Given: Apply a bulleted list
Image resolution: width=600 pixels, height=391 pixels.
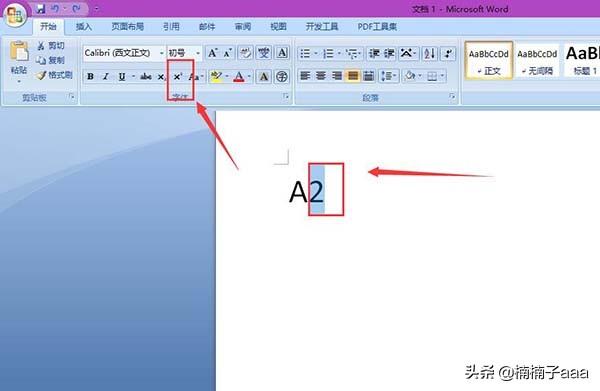Looking at the screenshot, I should [x=305, y=53].
